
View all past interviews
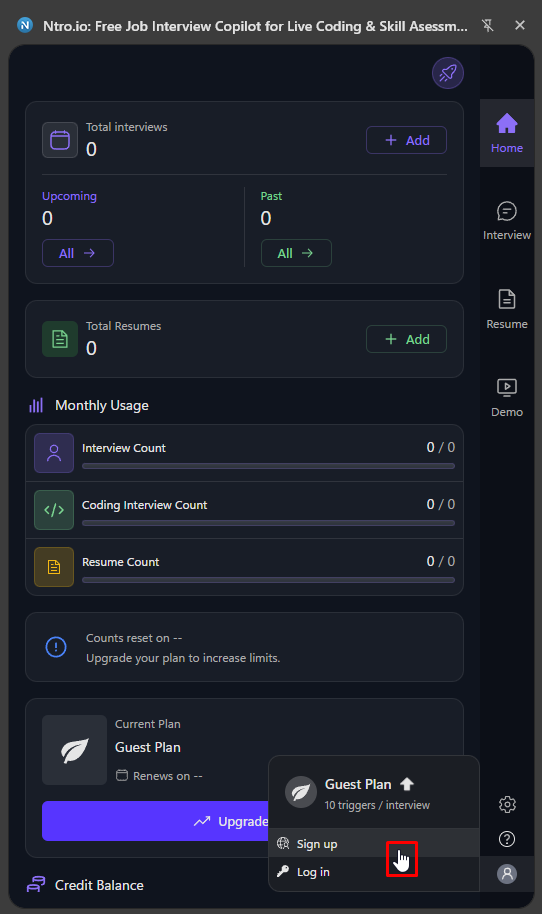click(296, 253)
